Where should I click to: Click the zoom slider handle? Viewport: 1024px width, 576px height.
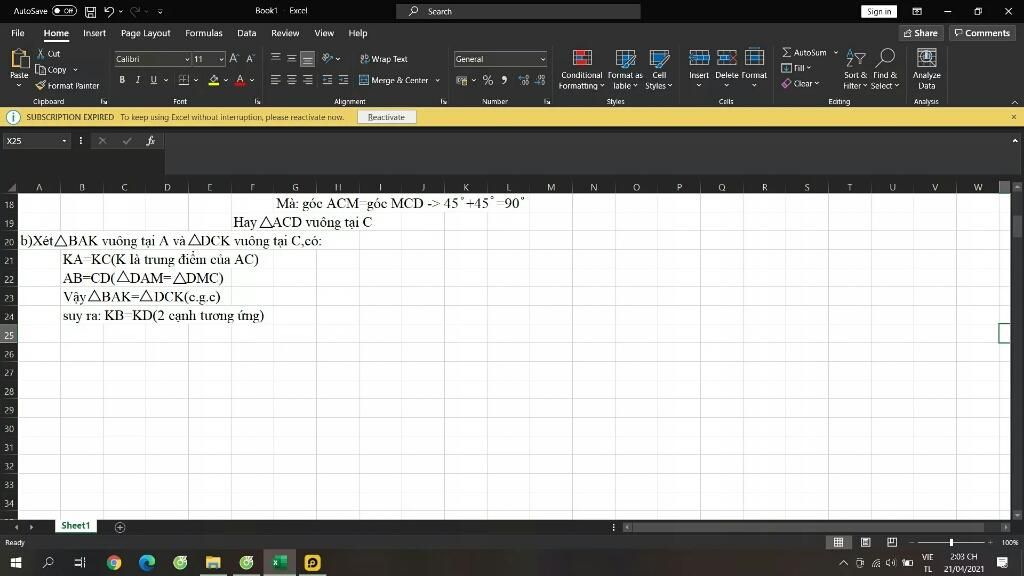click(951, 542)
